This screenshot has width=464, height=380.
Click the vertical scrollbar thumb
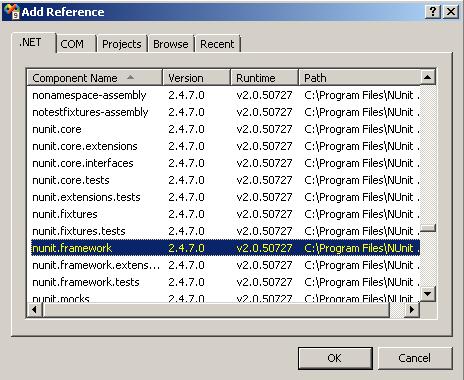pyautogui.click(x=428, y=228)
